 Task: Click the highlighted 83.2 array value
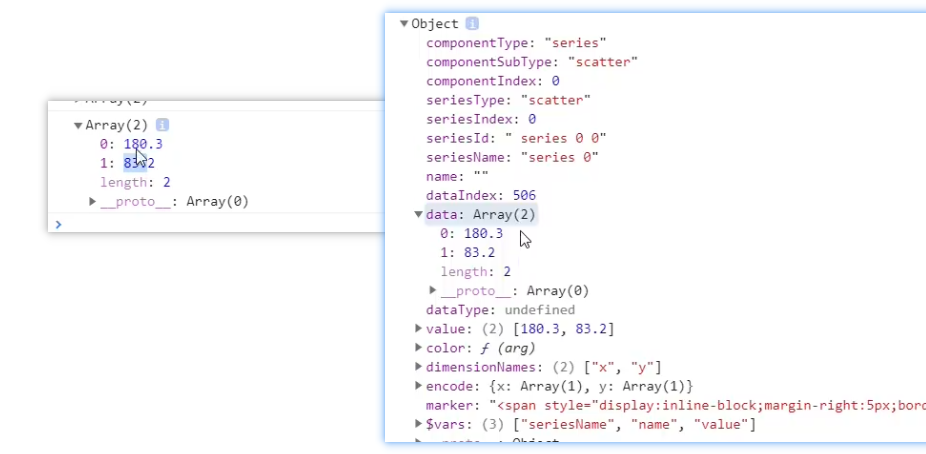(x=139, y=163)
